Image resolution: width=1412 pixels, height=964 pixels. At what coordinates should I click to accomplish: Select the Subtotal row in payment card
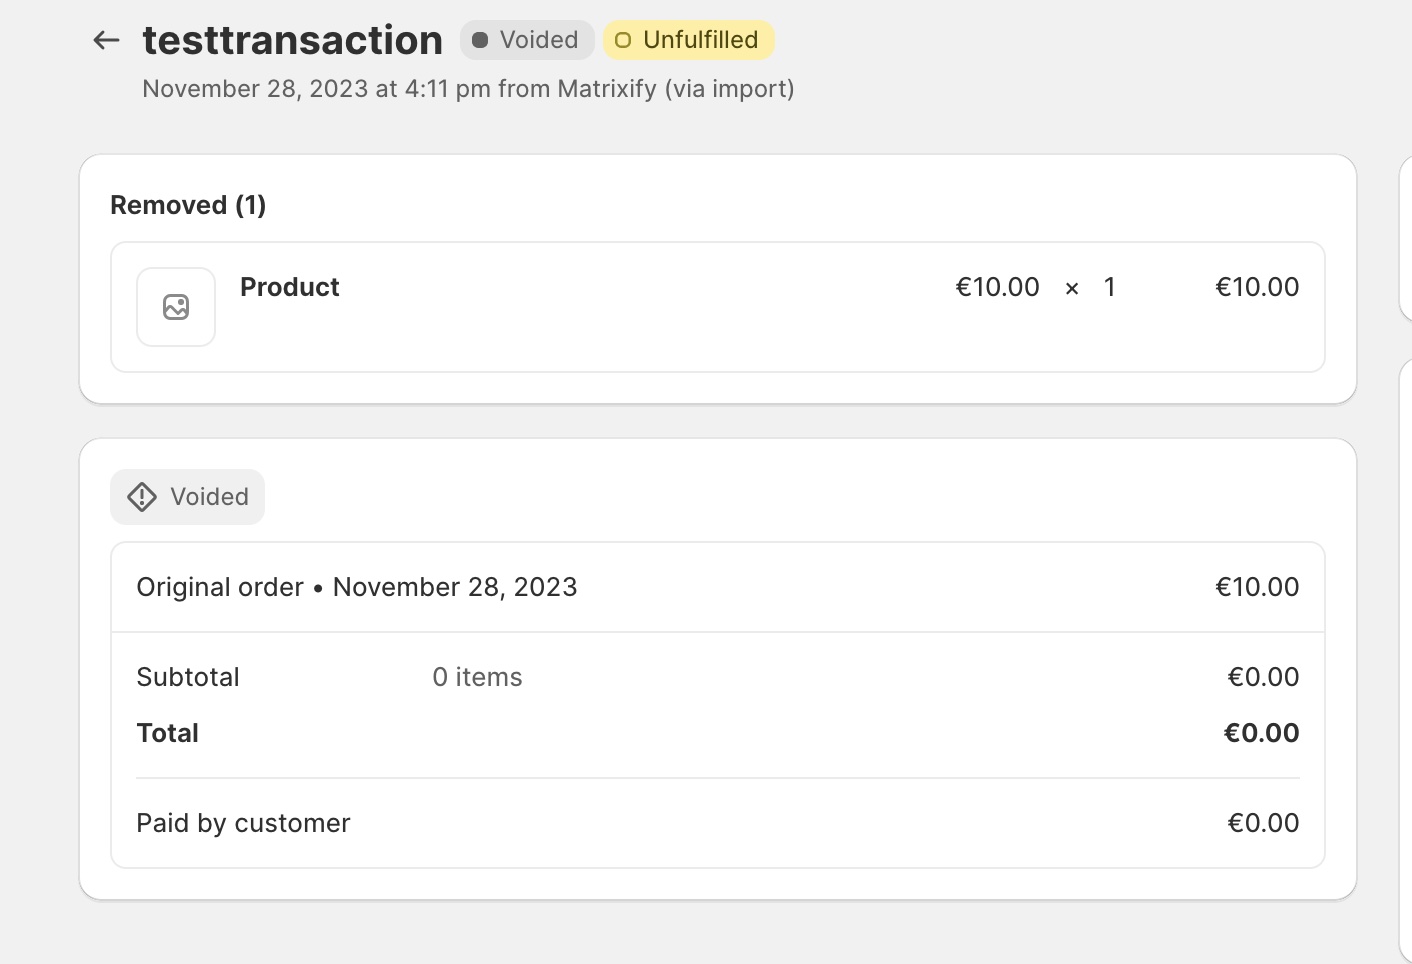pyautogui.click(x=188, y=677)
